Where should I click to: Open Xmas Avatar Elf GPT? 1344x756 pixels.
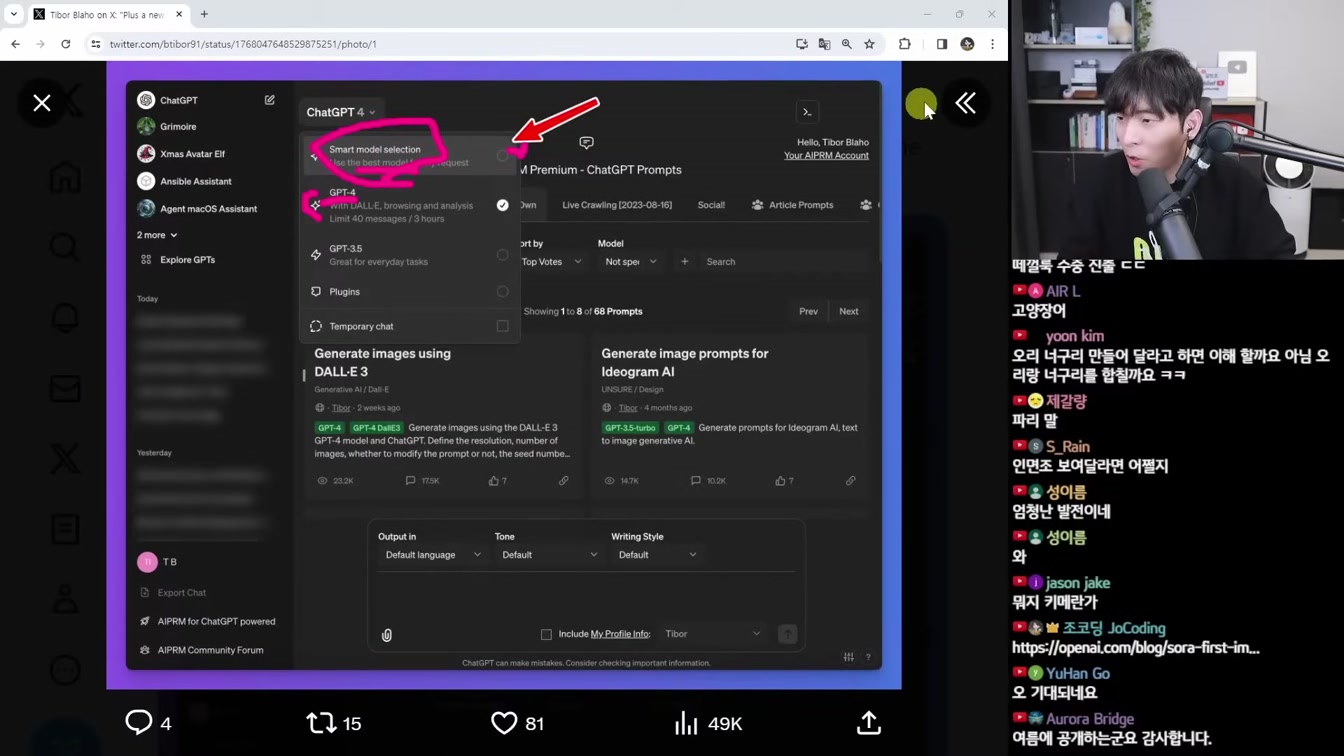tap(192, 154)
